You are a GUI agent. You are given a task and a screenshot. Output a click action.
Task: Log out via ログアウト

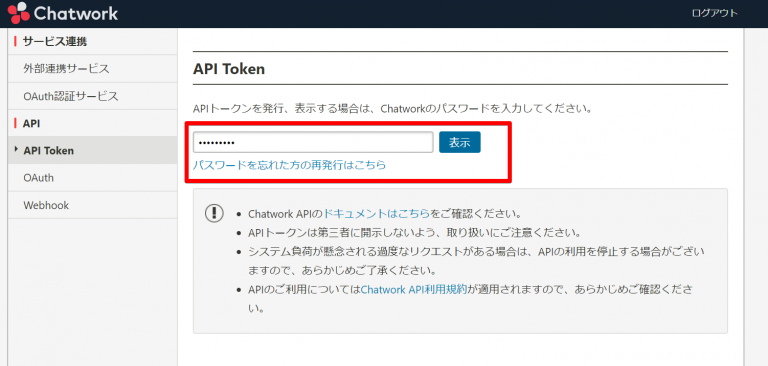(x=715, y=14)
